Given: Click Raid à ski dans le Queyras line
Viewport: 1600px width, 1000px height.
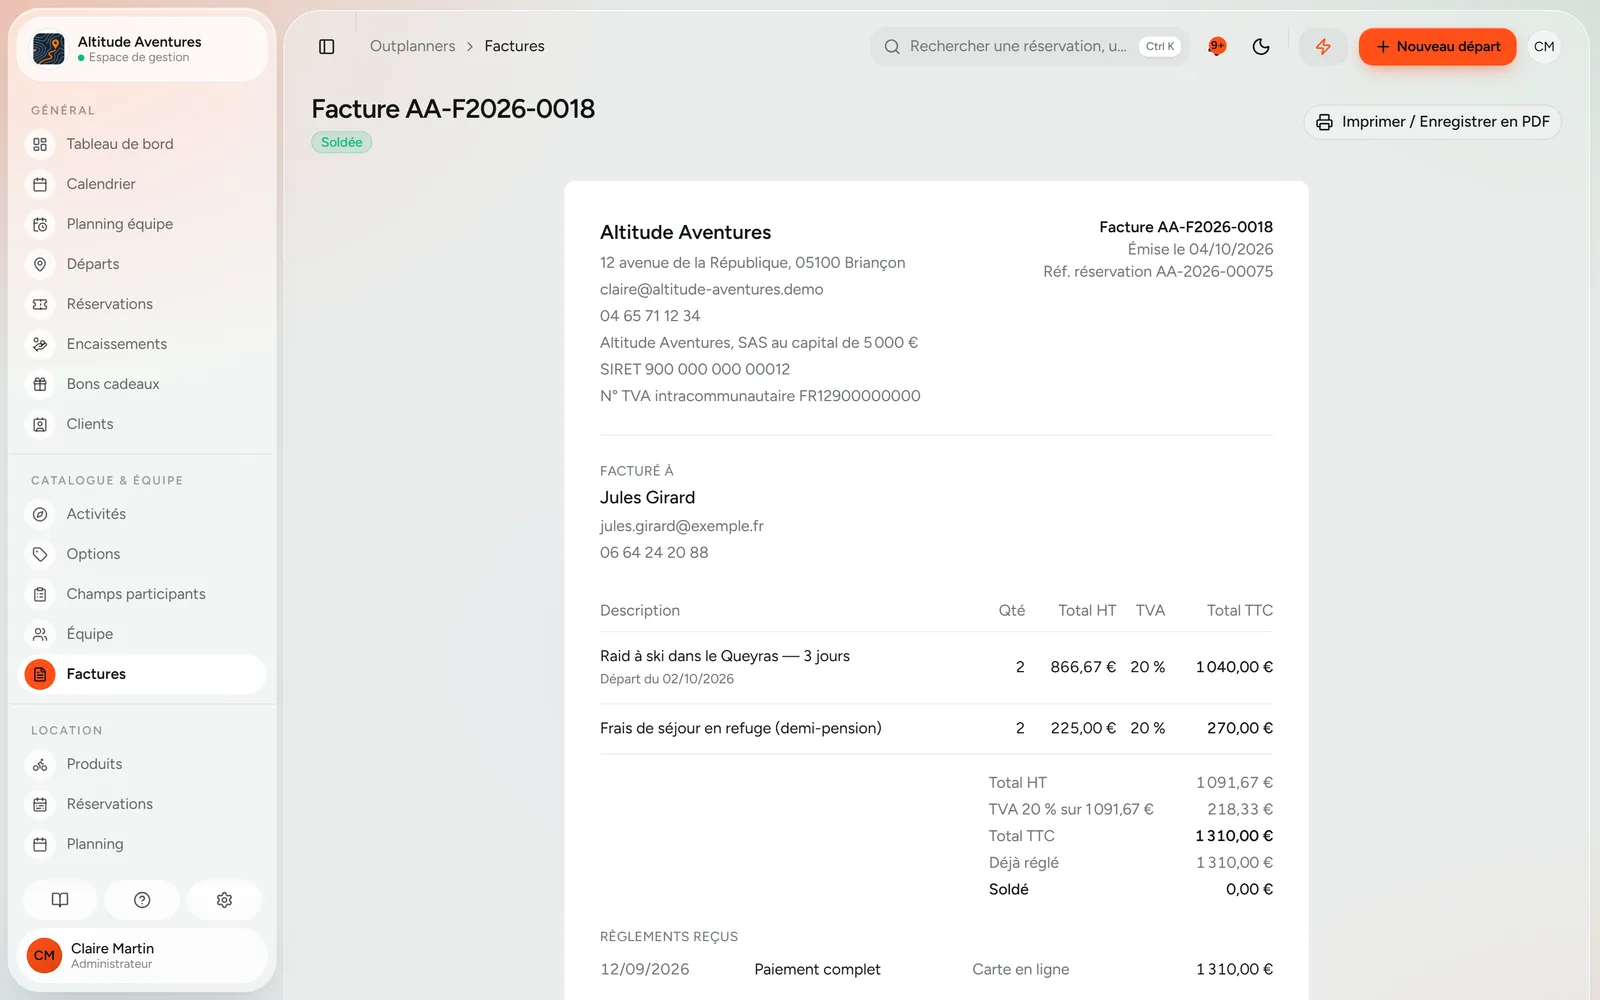Looking at the screenshot, I should pos(936,667).
